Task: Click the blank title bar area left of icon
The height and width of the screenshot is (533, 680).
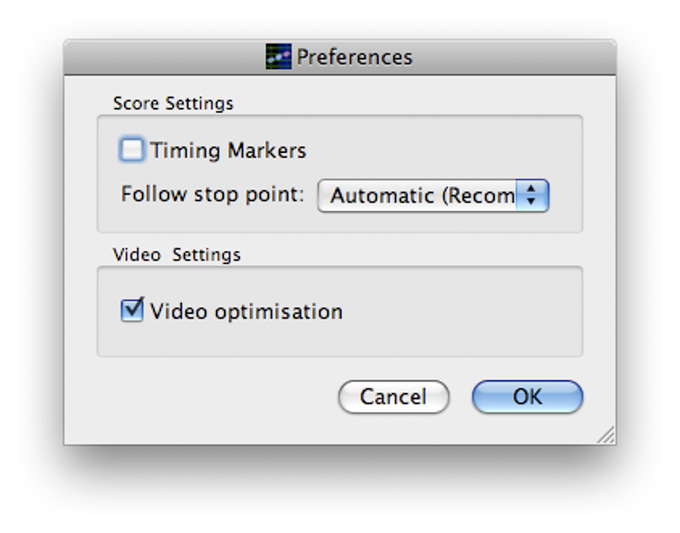Action: tap(165, 57)
